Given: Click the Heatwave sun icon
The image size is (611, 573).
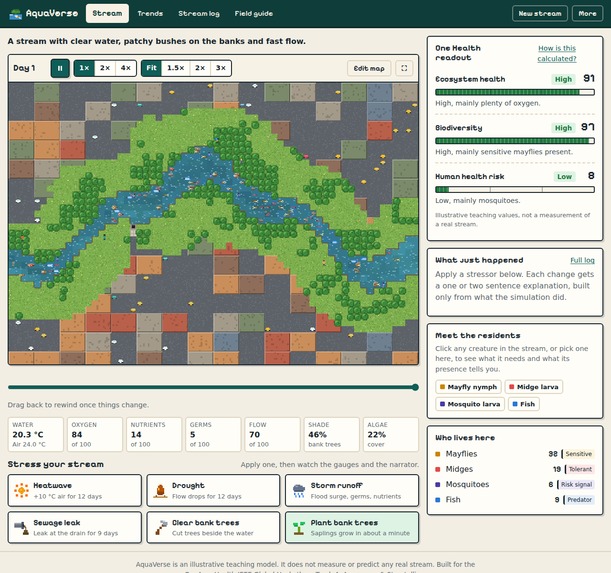Looking at the screenshot, I should click(x=21, y=490).
